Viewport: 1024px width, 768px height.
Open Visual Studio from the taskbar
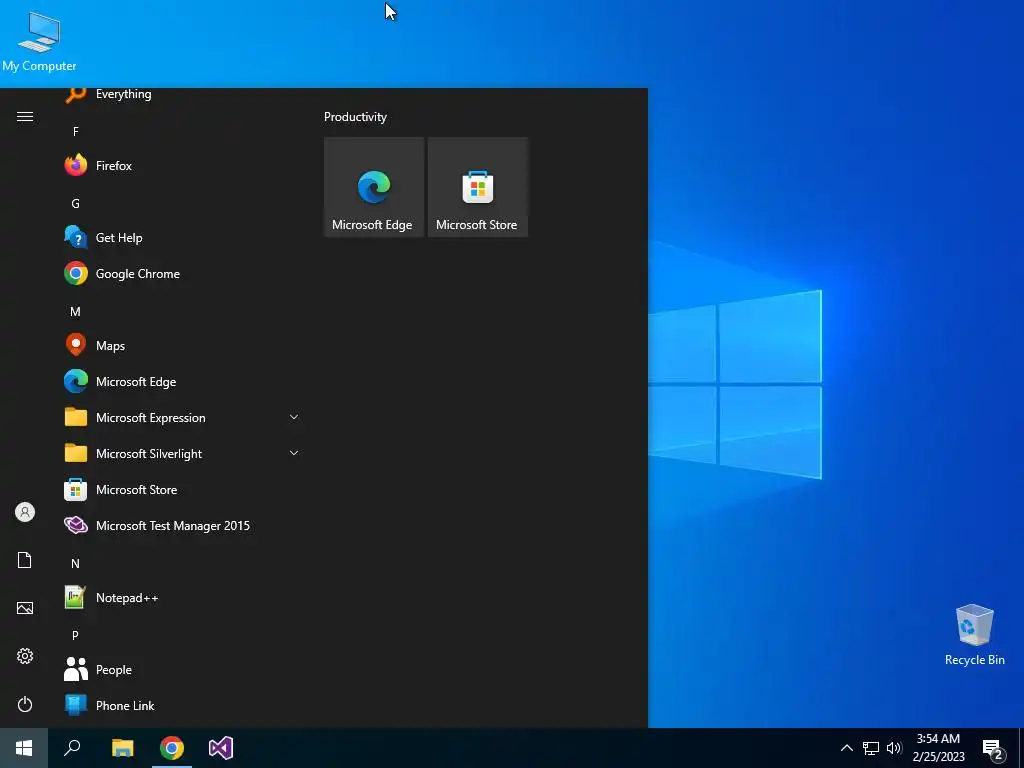click(x=221, y=748)
